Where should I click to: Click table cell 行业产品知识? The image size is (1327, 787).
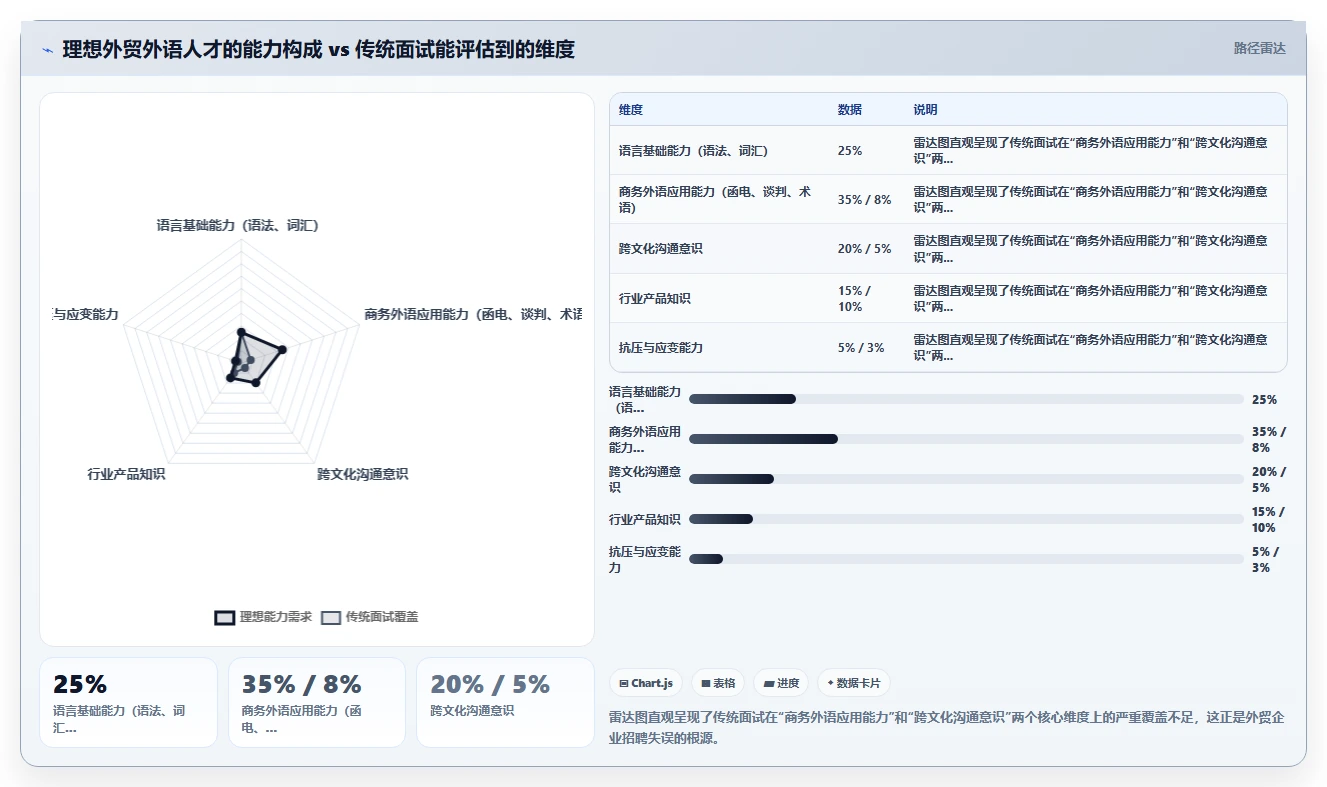coord(655,299)
